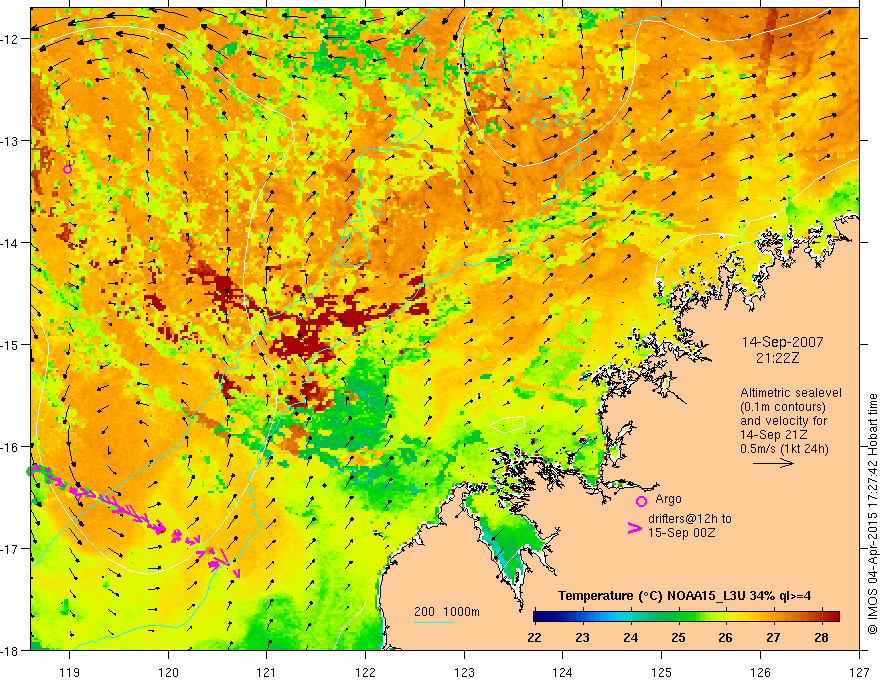The width and height of the screenshot is (880, 680).
Task: Click the longitude axis label '127'
Action: [859, 672]
